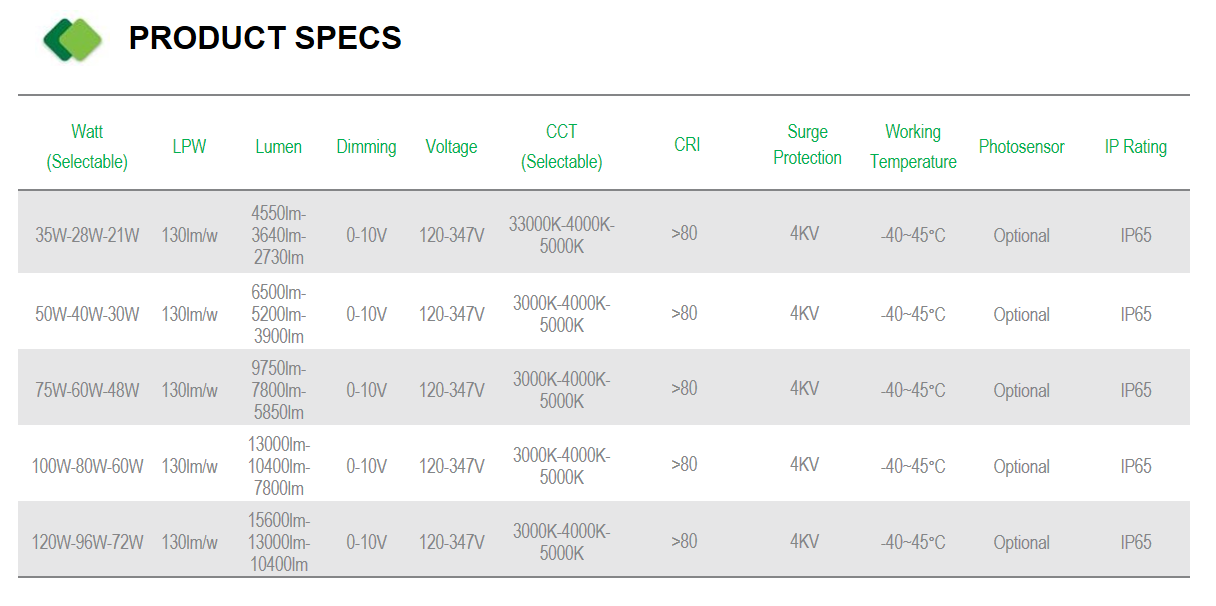
Task: Select the Lumen column header
Action: pos(278,147)
